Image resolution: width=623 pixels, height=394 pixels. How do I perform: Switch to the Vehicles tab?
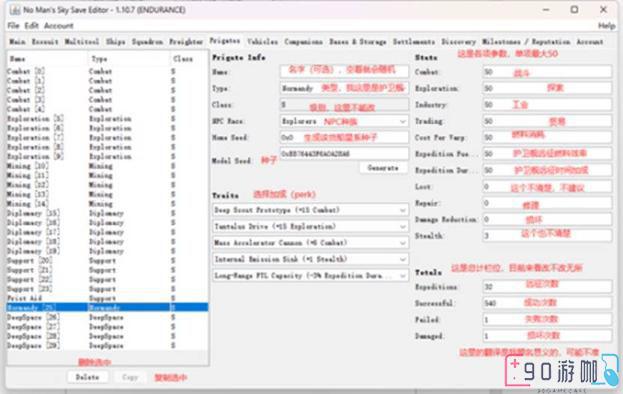tap(262, 41)
